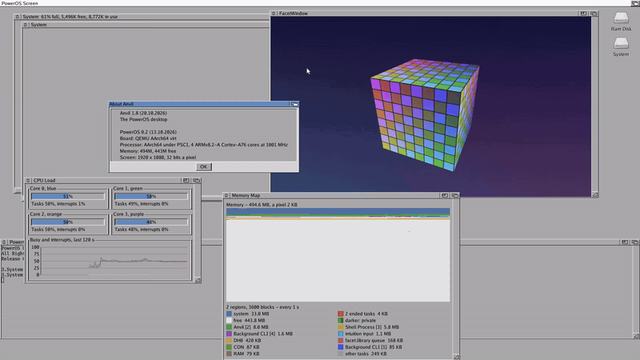Click the Memory Map window zoom gadget
Screen dimensions: 640x360
tap(444, 196)
